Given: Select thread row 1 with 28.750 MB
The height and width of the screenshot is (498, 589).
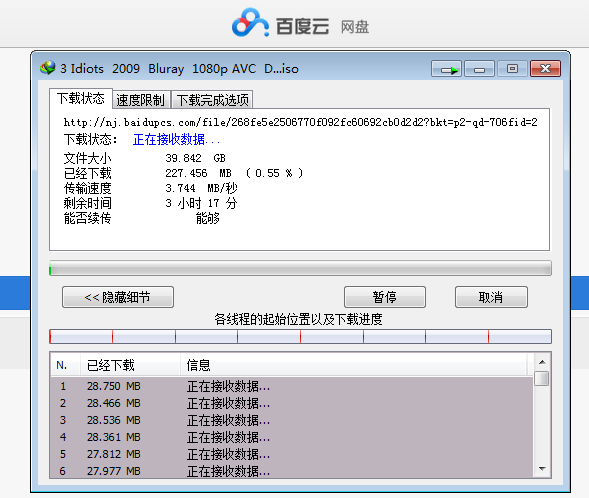Looking at the screenshot, I should pyautogui.click(x=291, y=386).
